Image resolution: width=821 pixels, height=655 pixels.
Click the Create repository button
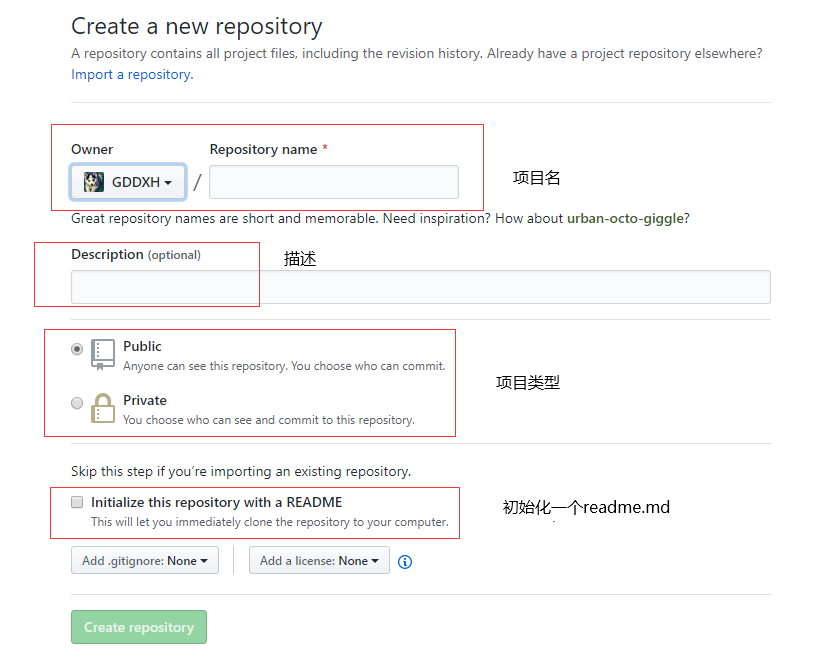[138, 627]
